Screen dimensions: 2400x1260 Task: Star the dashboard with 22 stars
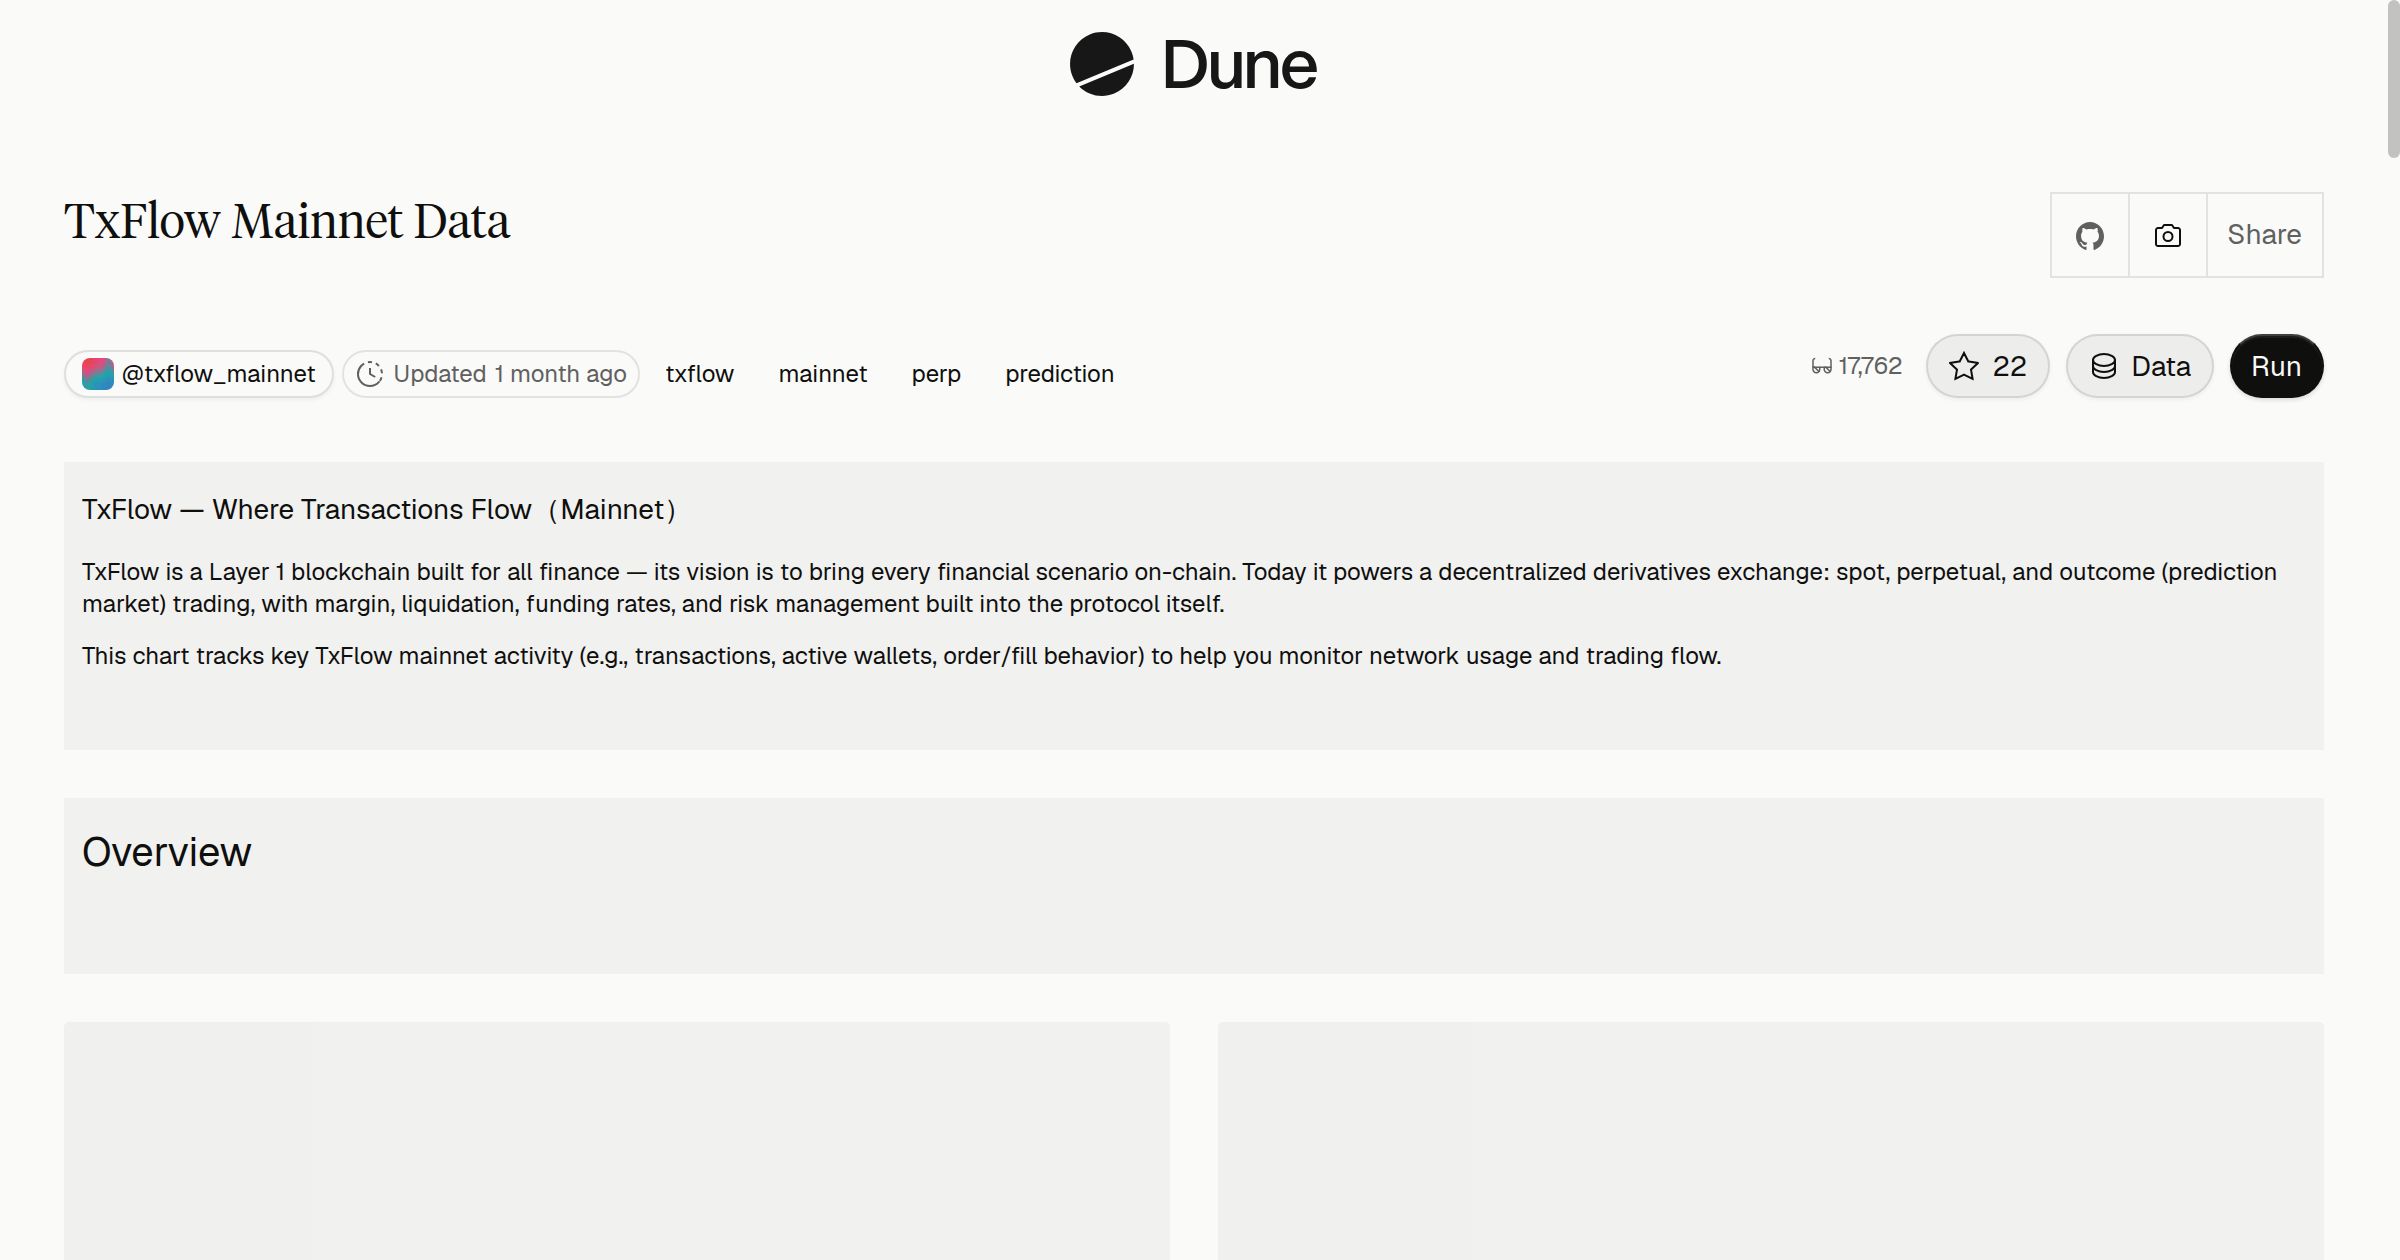click(1988, 366)
